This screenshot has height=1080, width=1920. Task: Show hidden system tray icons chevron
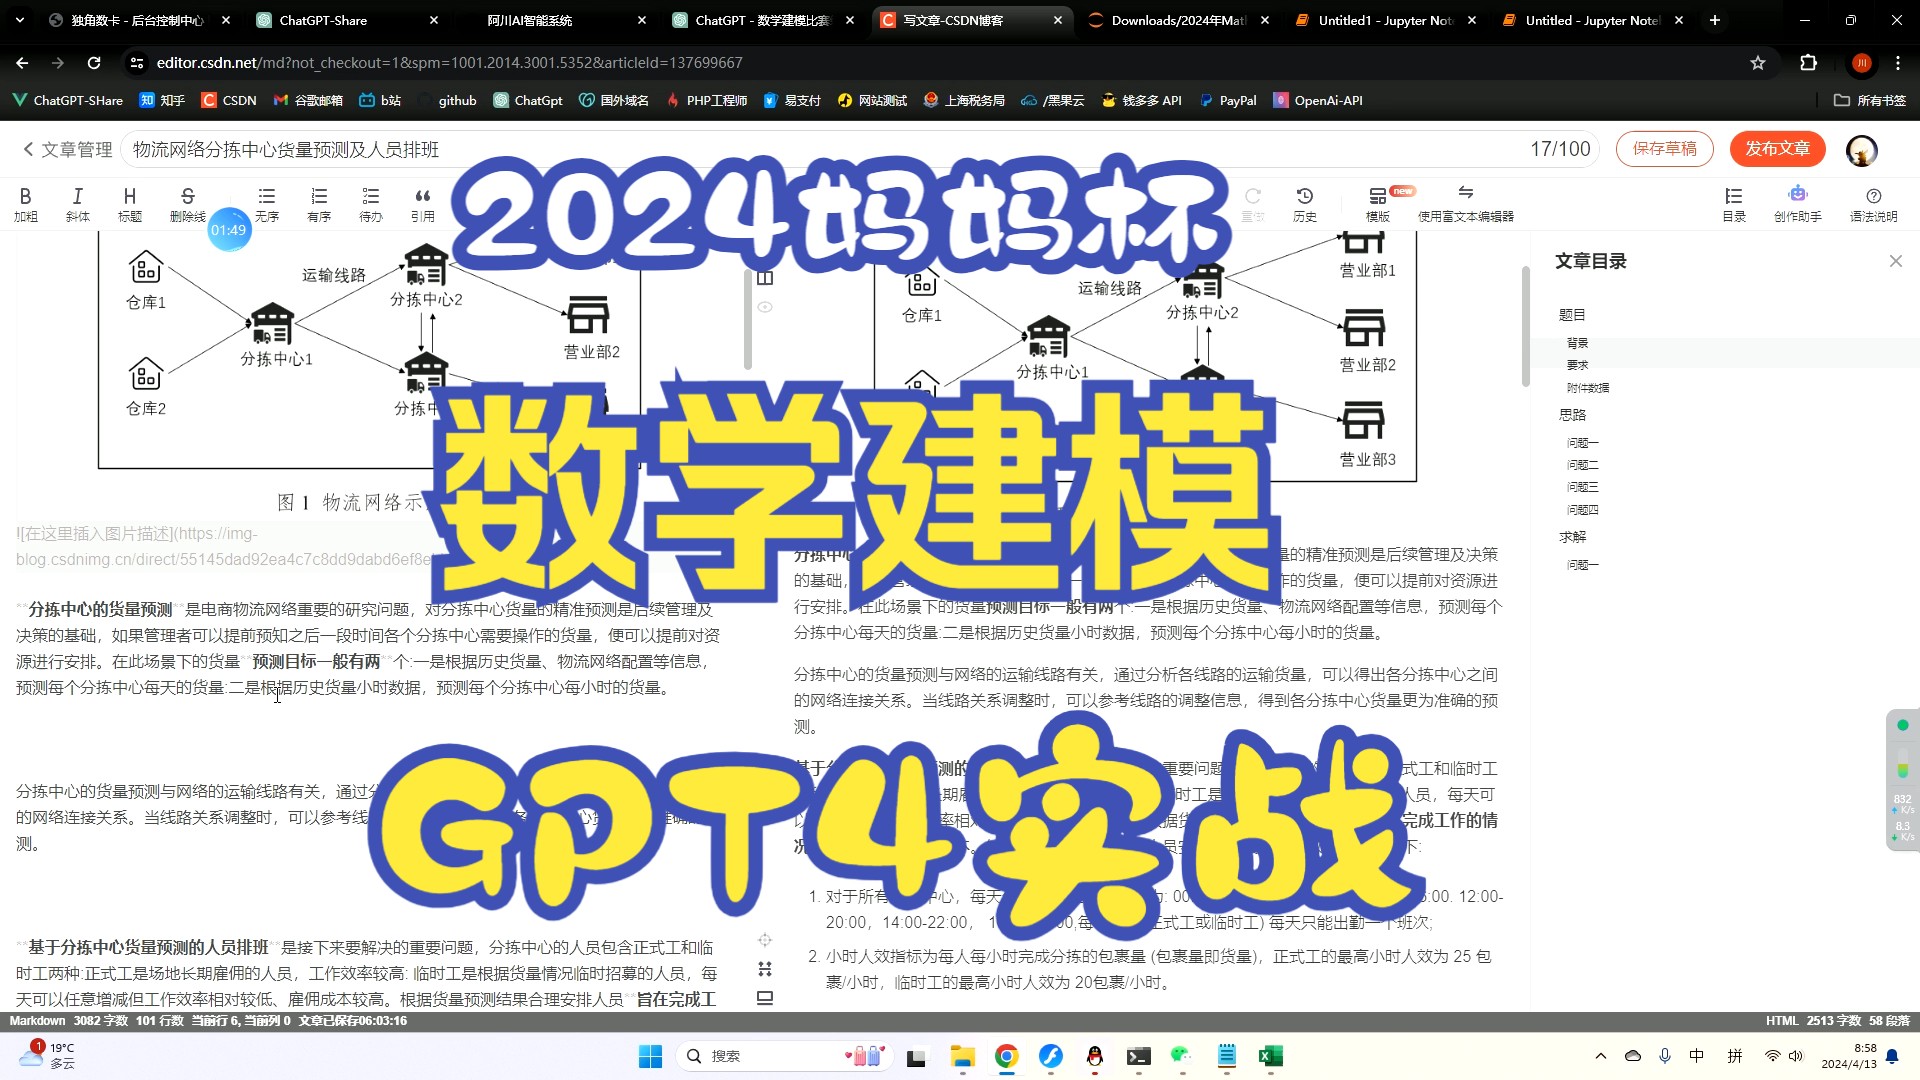click(1601, 1056)
